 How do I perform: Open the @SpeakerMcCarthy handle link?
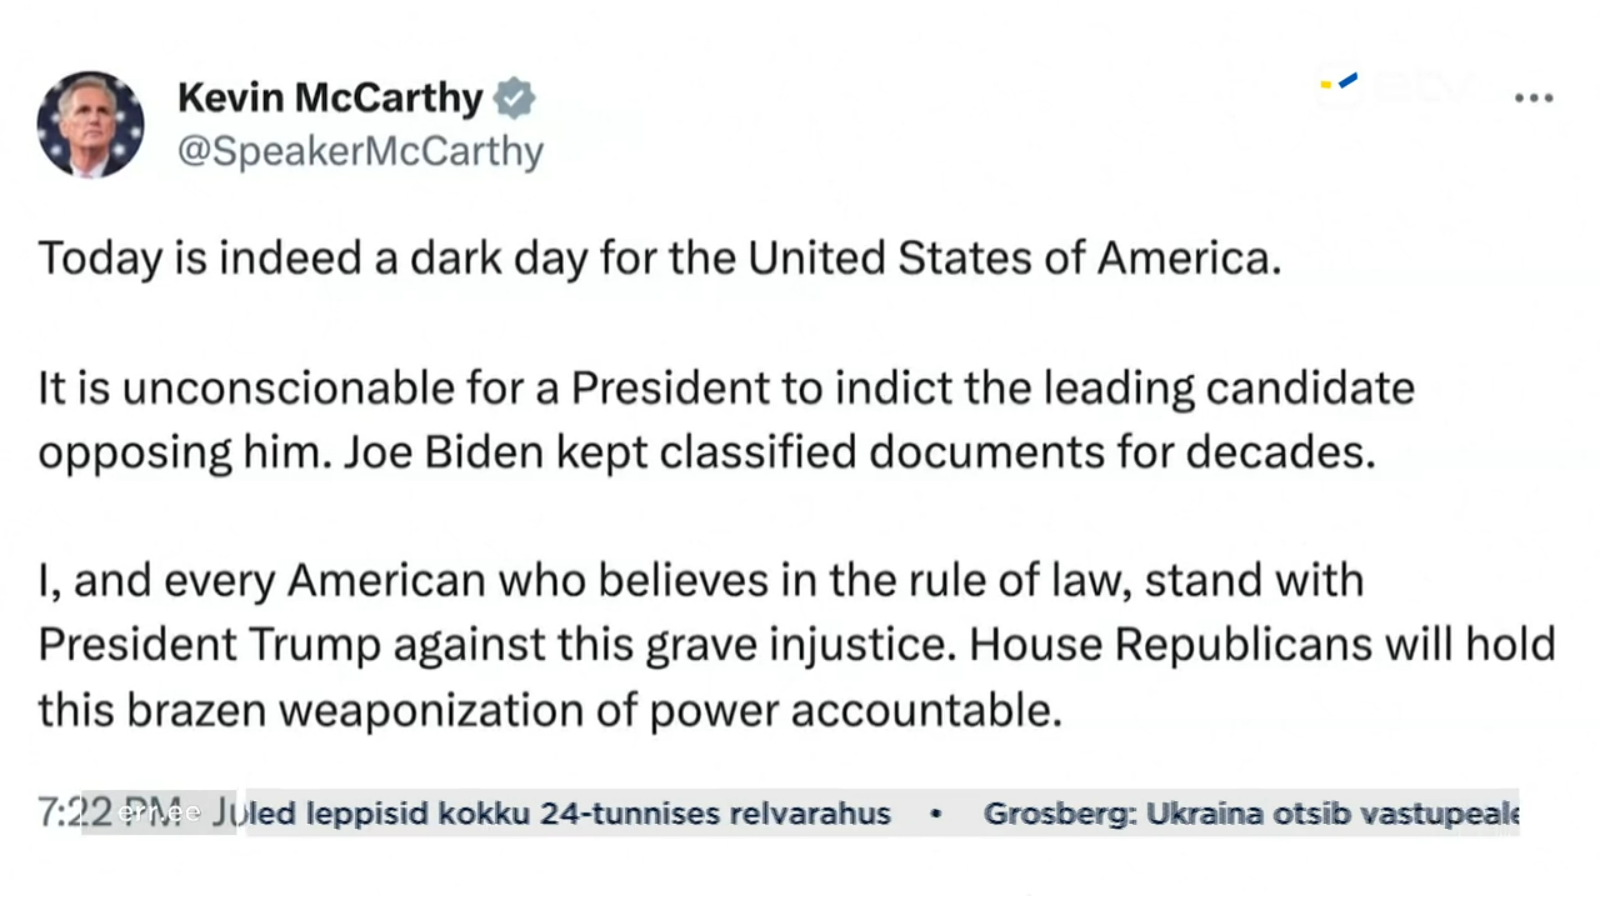[x=360, y=151]
